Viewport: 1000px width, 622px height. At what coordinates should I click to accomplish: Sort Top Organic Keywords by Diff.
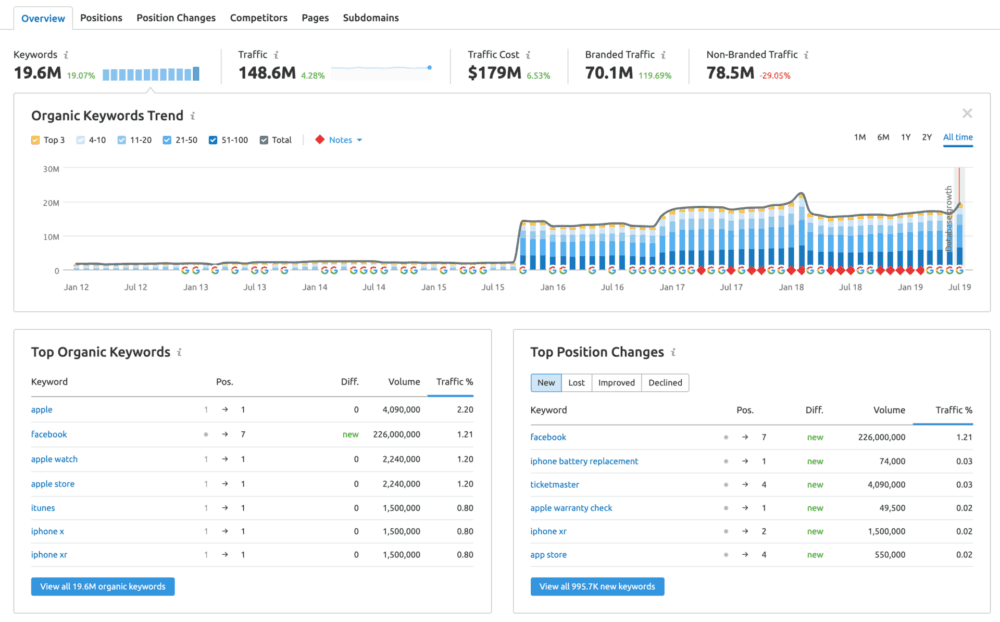click(x=349, y=382)
